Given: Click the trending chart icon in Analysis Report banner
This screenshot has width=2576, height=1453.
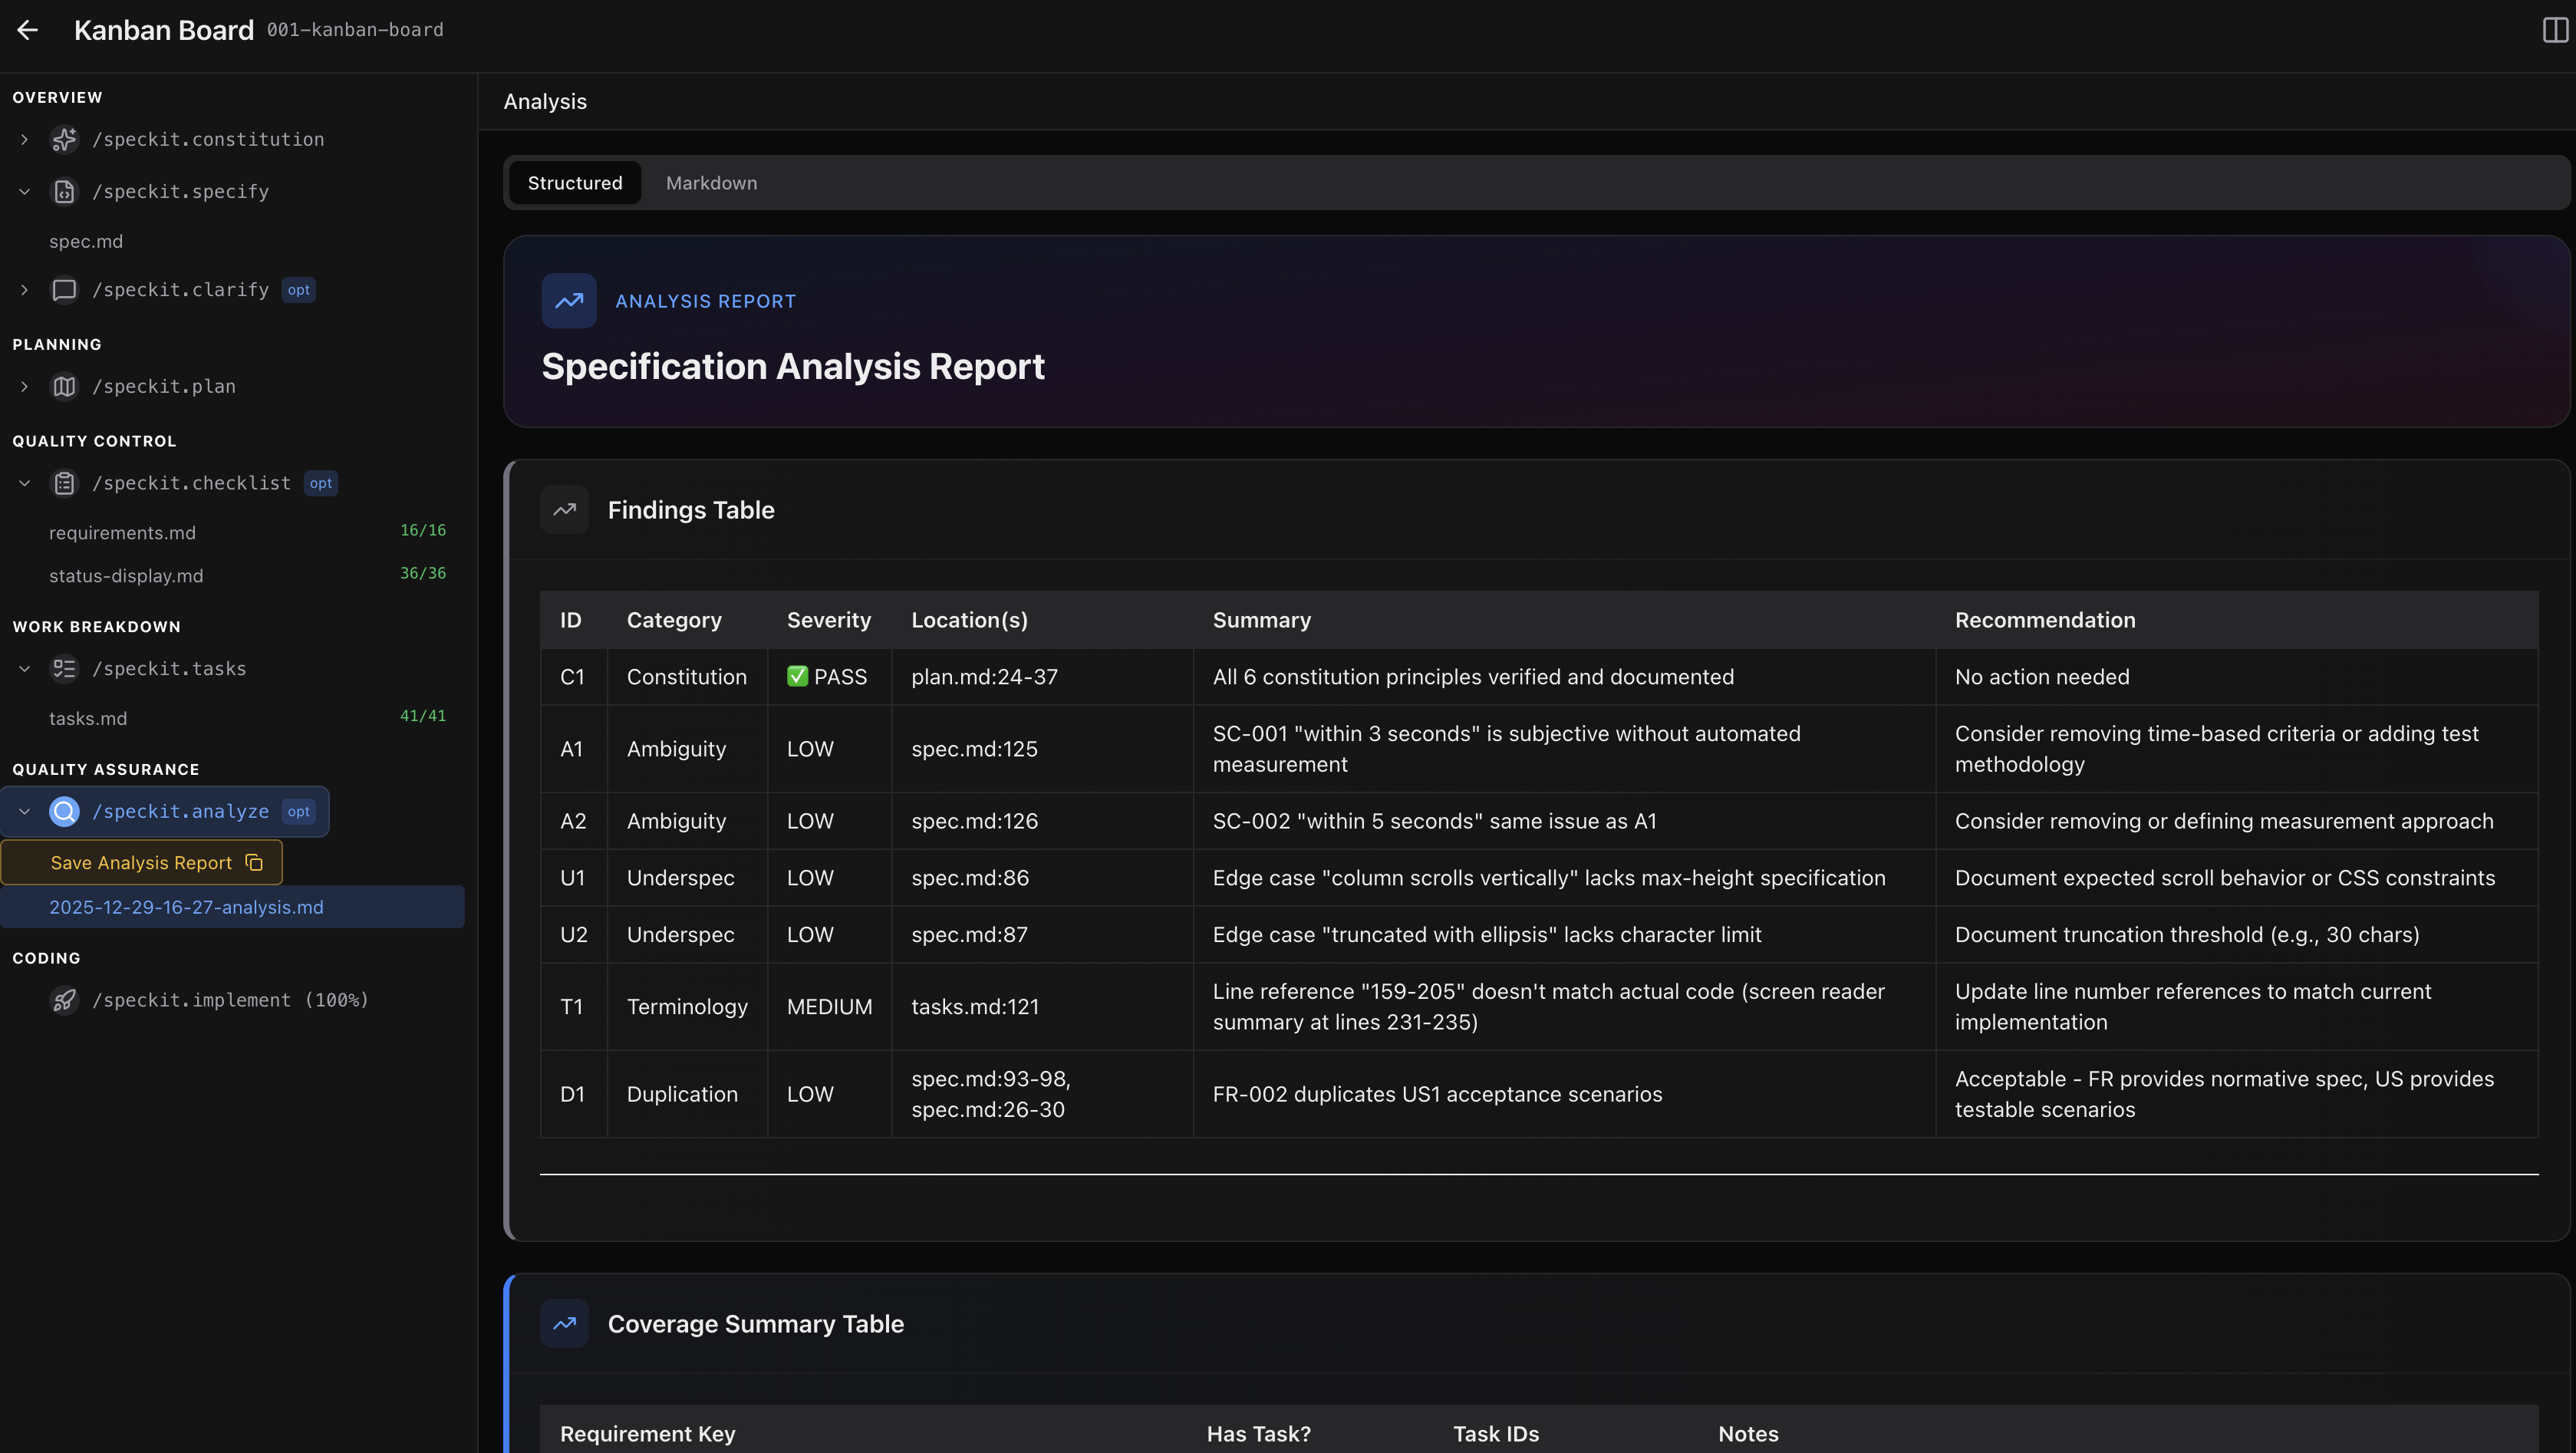Looking at the screenshot, I should (568, 300).
